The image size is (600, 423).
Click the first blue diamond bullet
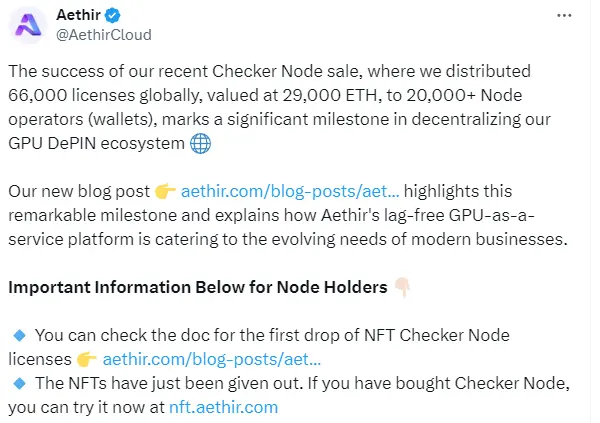click(17, 334)
